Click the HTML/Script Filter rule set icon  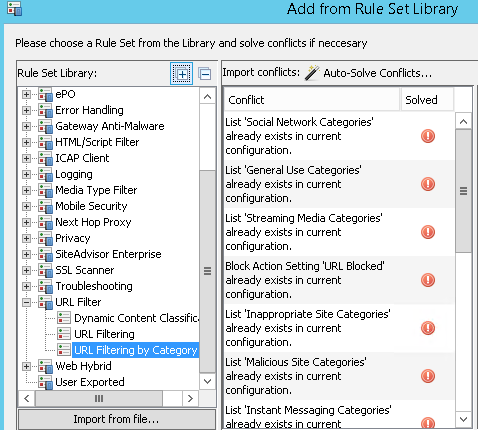45,142
